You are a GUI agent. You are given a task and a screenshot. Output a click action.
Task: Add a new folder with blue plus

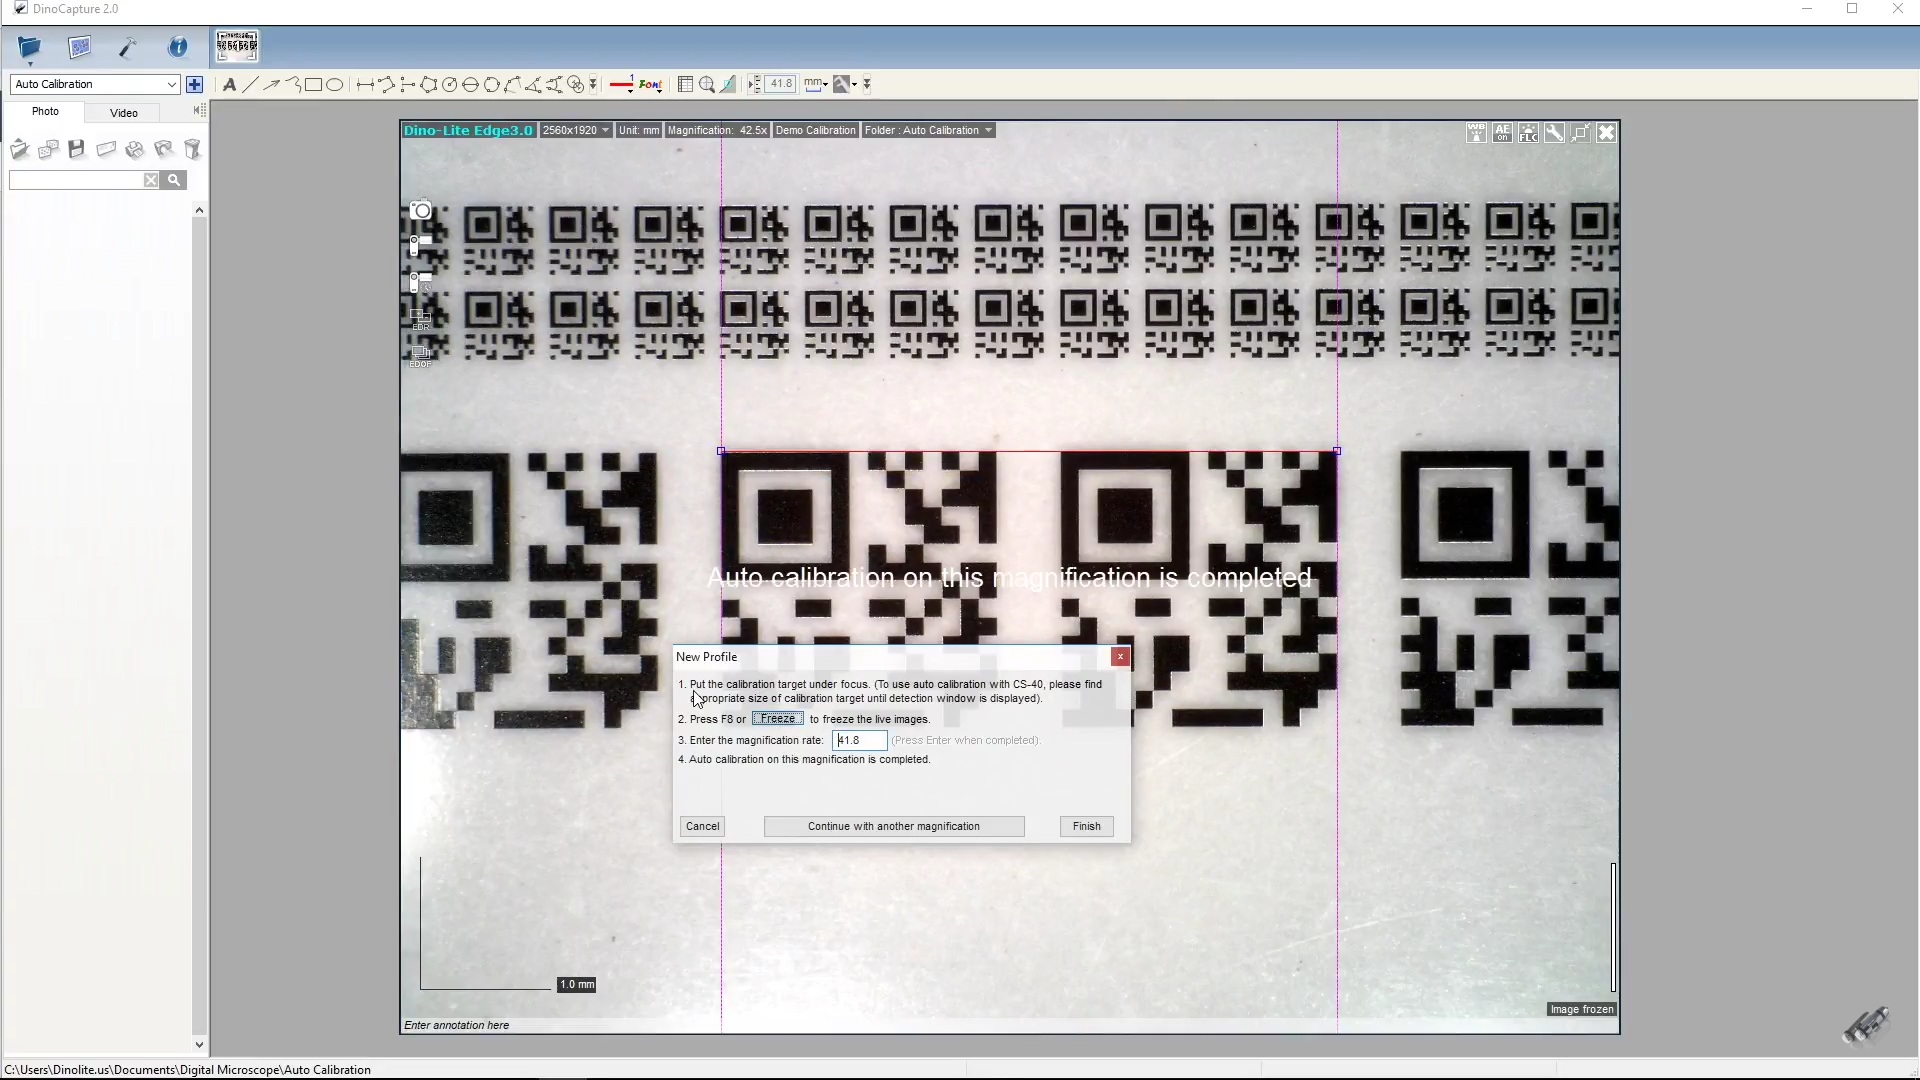click(194, 84)
